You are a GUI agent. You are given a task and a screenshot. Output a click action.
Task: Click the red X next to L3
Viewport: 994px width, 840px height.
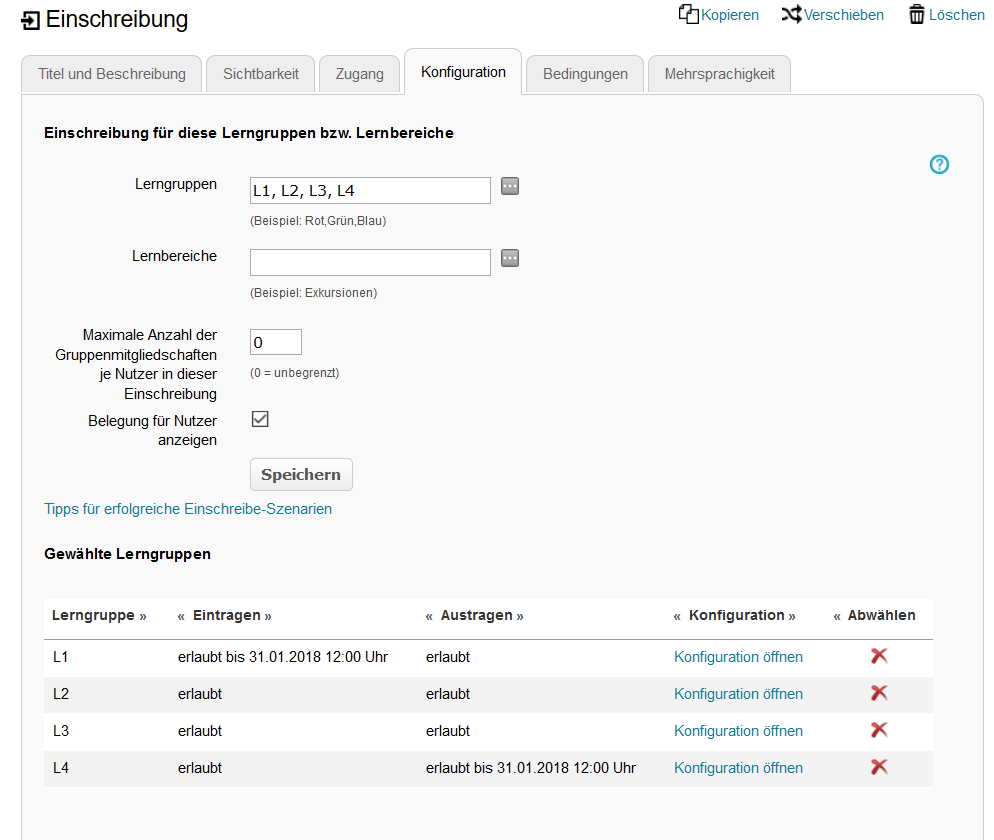point(879,730)
